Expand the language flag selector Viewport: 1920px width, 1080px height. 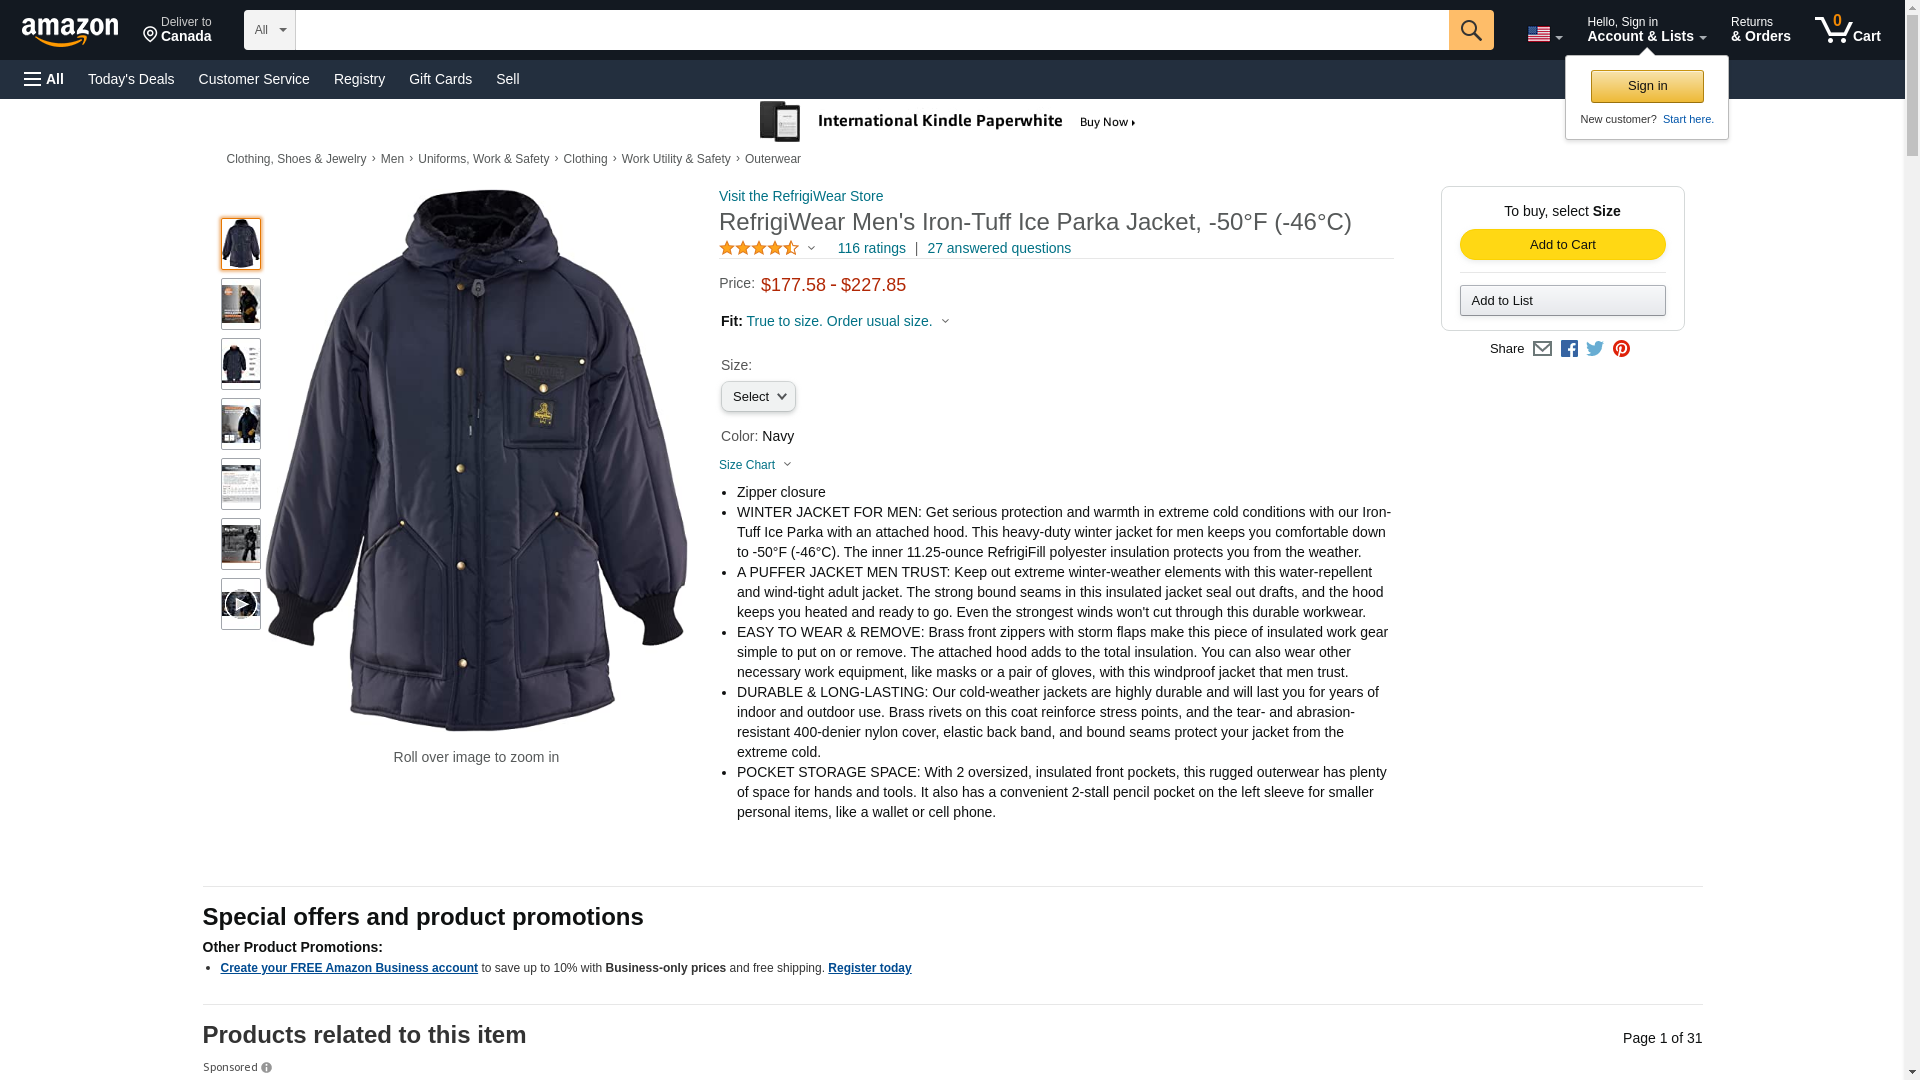tap(1544, 35)
